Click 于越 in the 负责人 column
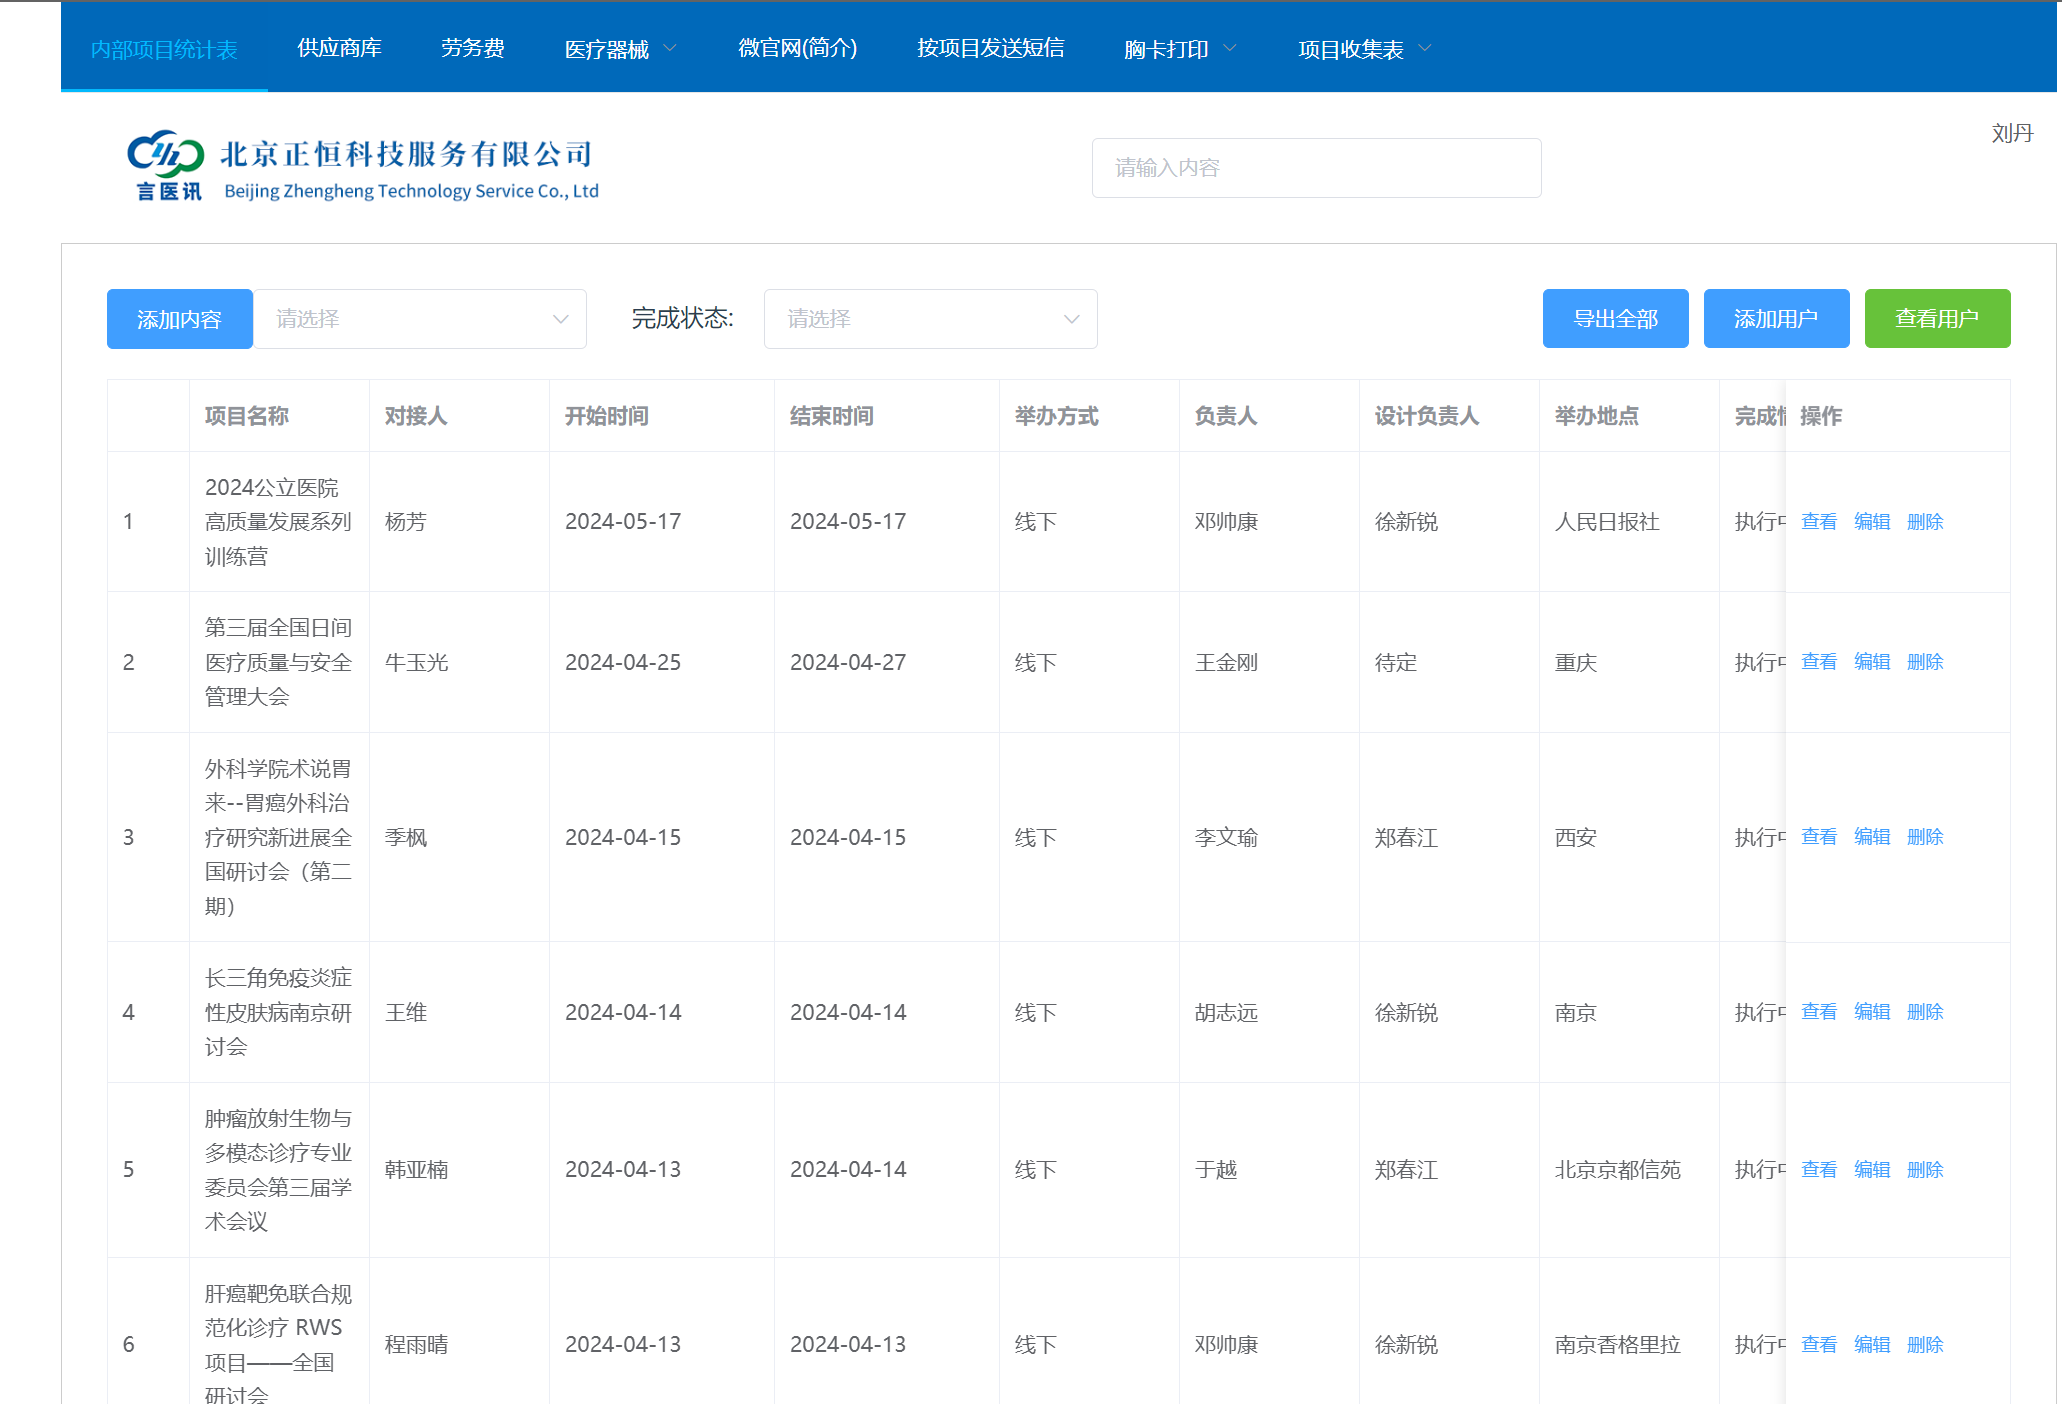Screen dimensions: 2062x1404 pos(1216,1170)
